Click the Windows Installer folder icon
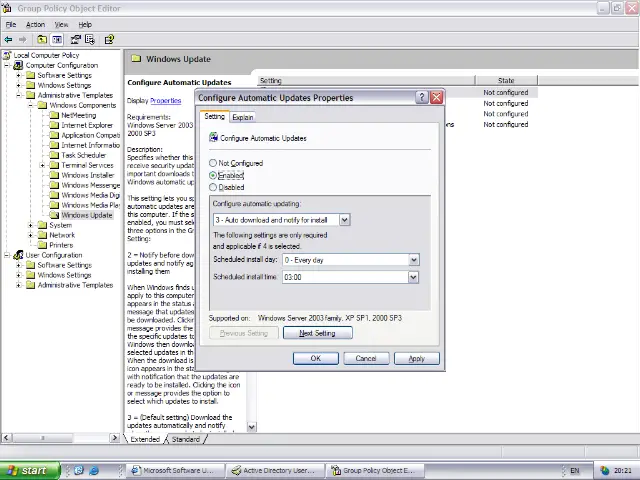Screen dimensions: 640x480 click(x=54, y=175)
